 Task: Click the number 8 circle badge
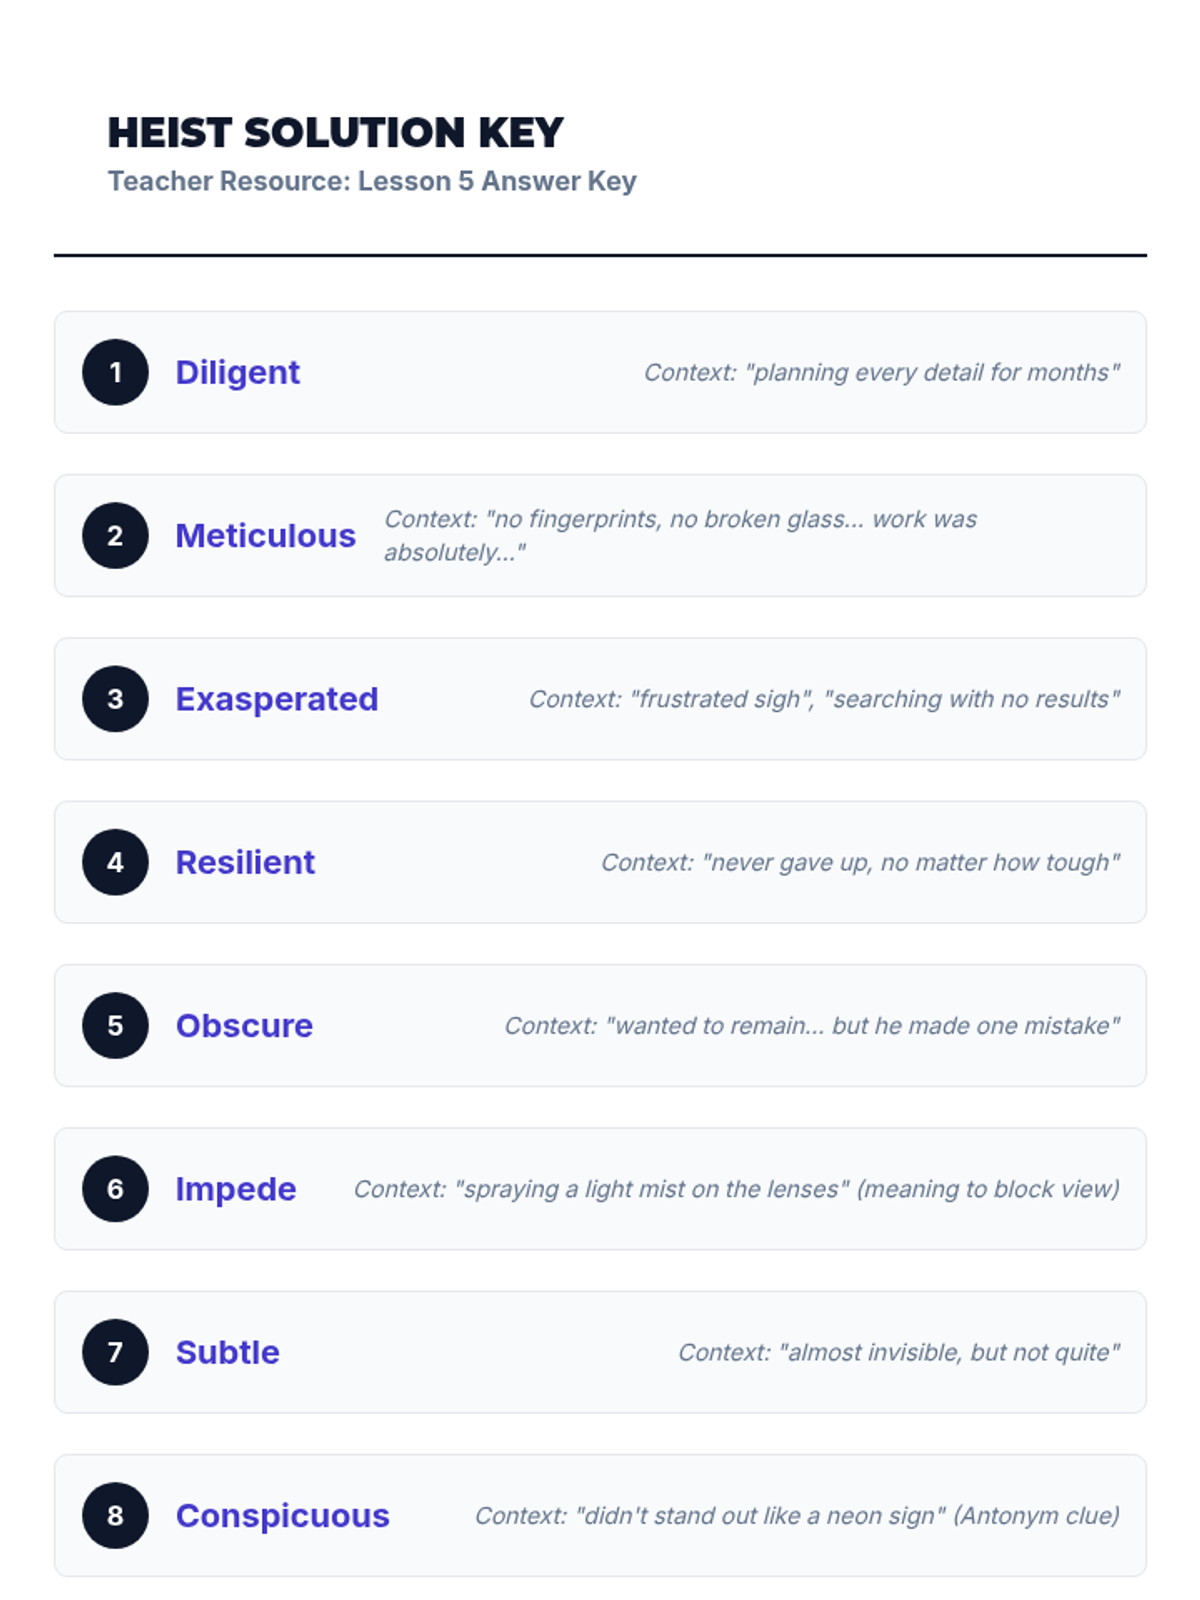click(115, 1515)
